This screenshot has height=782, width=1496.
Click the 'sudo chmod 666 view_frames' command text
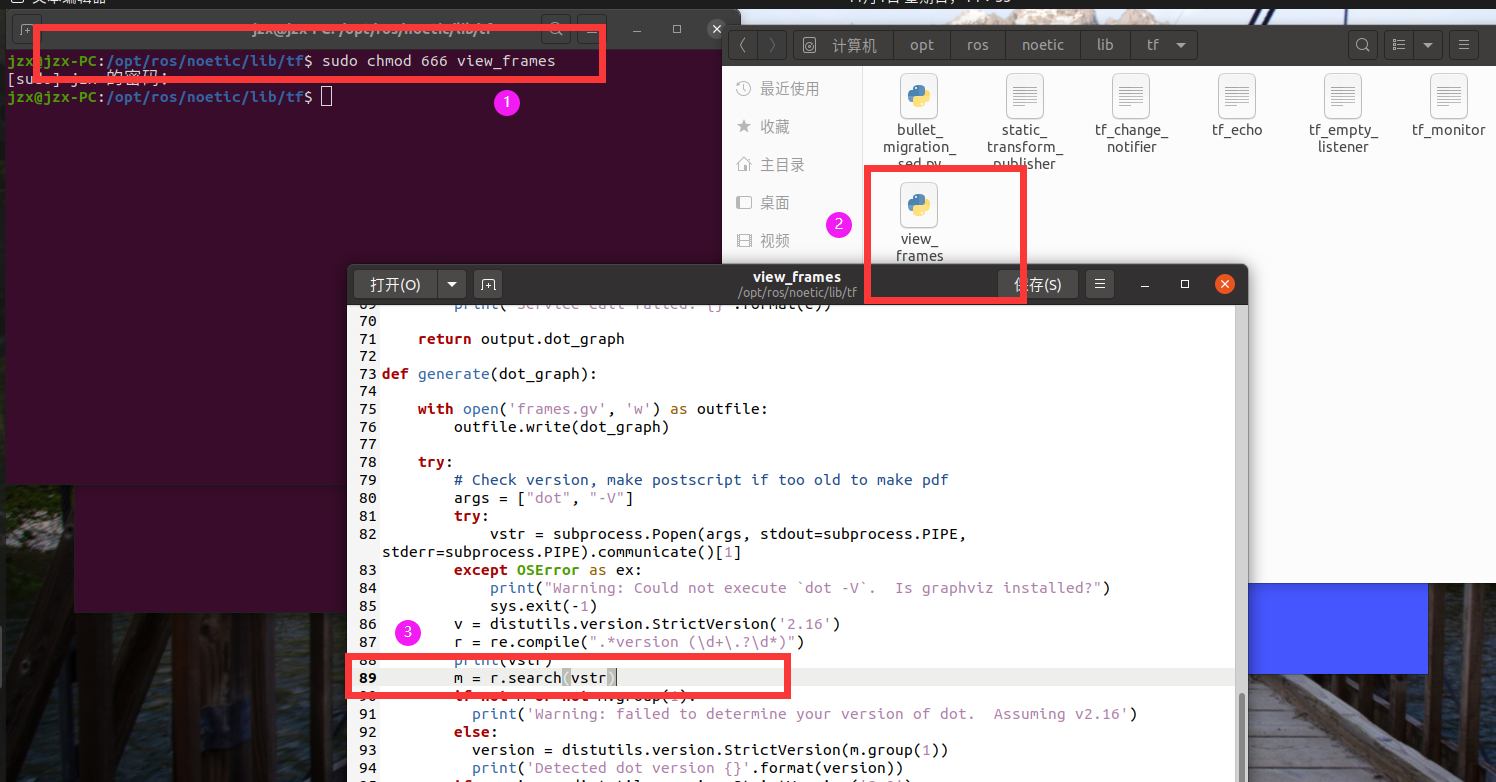438,61
